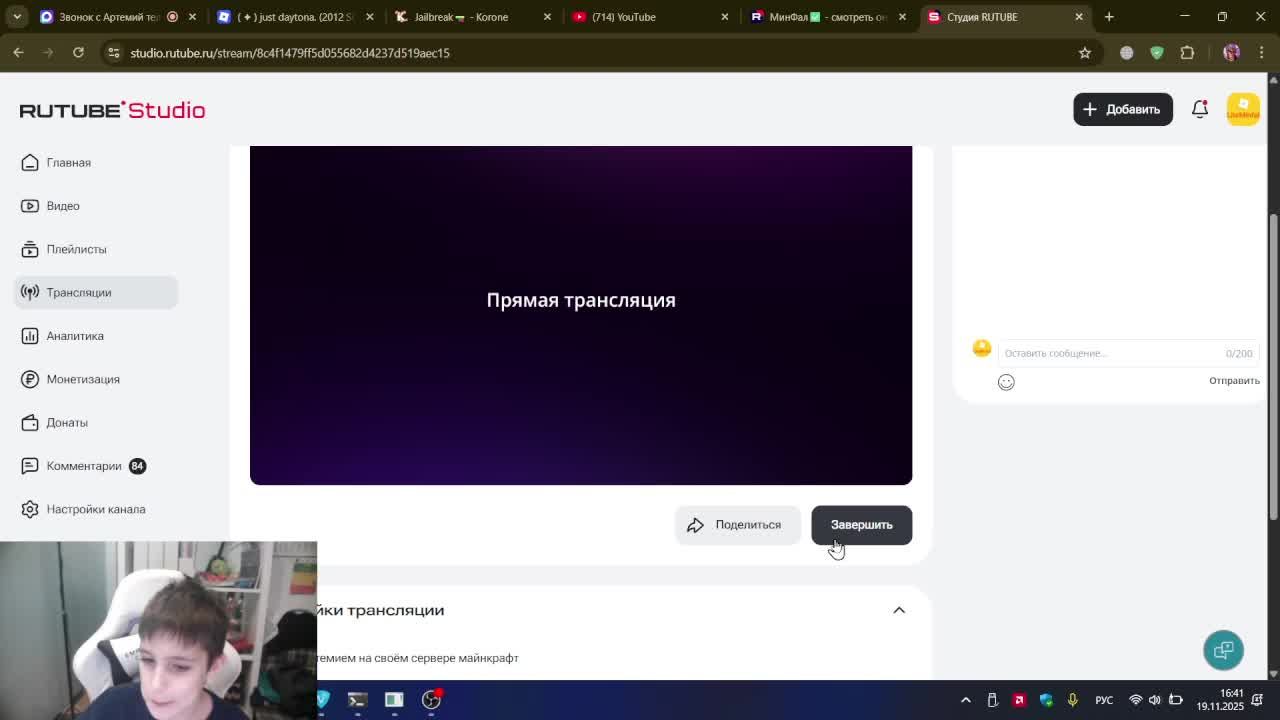This screenshot has width=1280, height=720.
Task: Open OBS Studio from the taskbar
Action: pyautogui.click(x=431, y=700)
